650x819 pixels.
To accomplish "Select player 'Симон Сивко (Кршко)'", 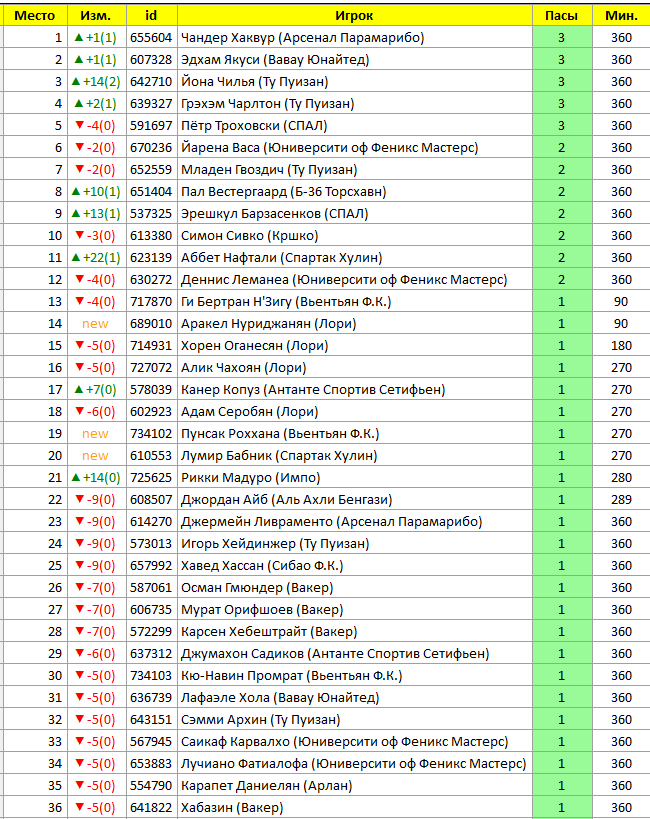I will tap(249, 236).
